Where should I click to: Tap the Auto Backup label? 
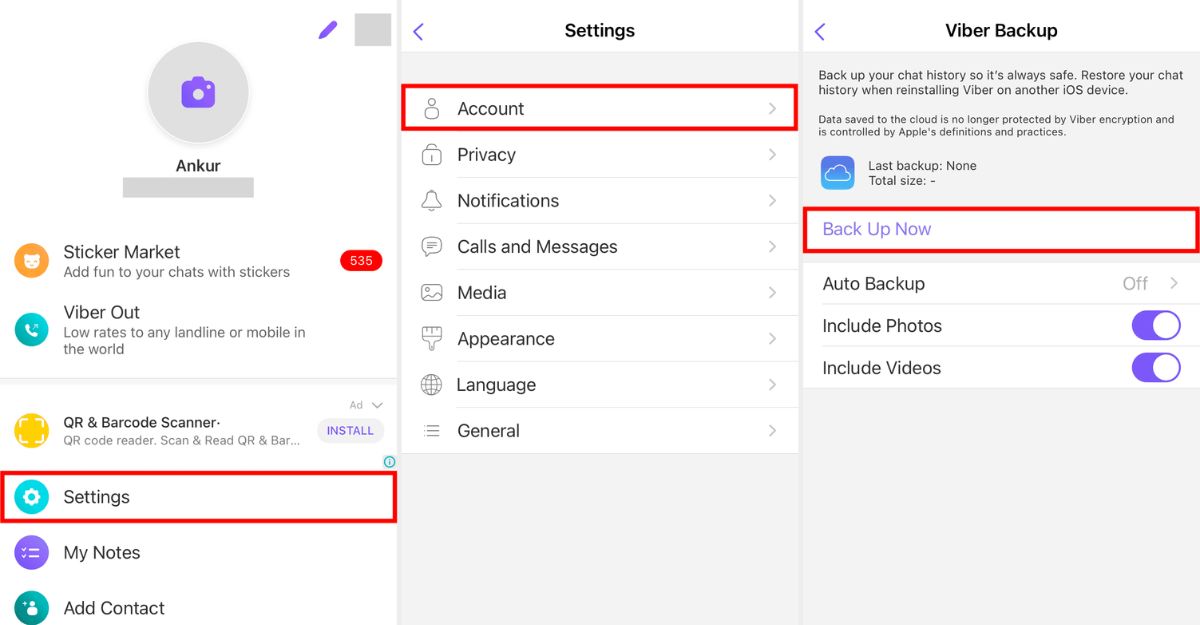click(874, 284)
